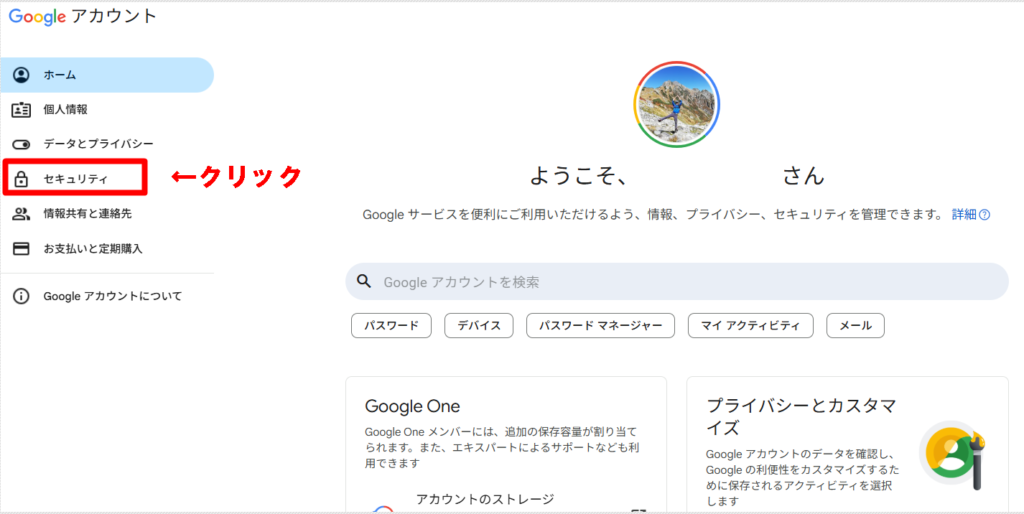Follow the 詳細 link
Screen dimensions: 1024x514
(963, 215)
